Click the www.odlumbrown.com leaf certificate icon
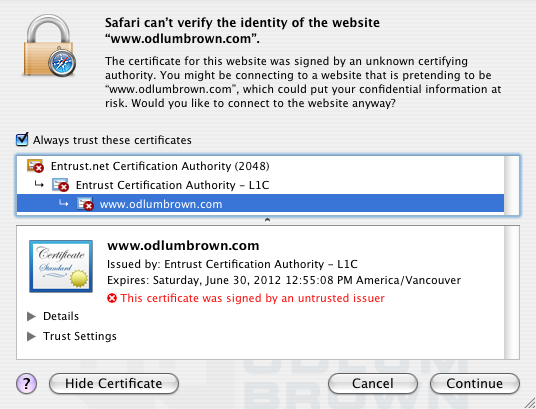Viewport: 536px width, 409px height. coord(85,204)
